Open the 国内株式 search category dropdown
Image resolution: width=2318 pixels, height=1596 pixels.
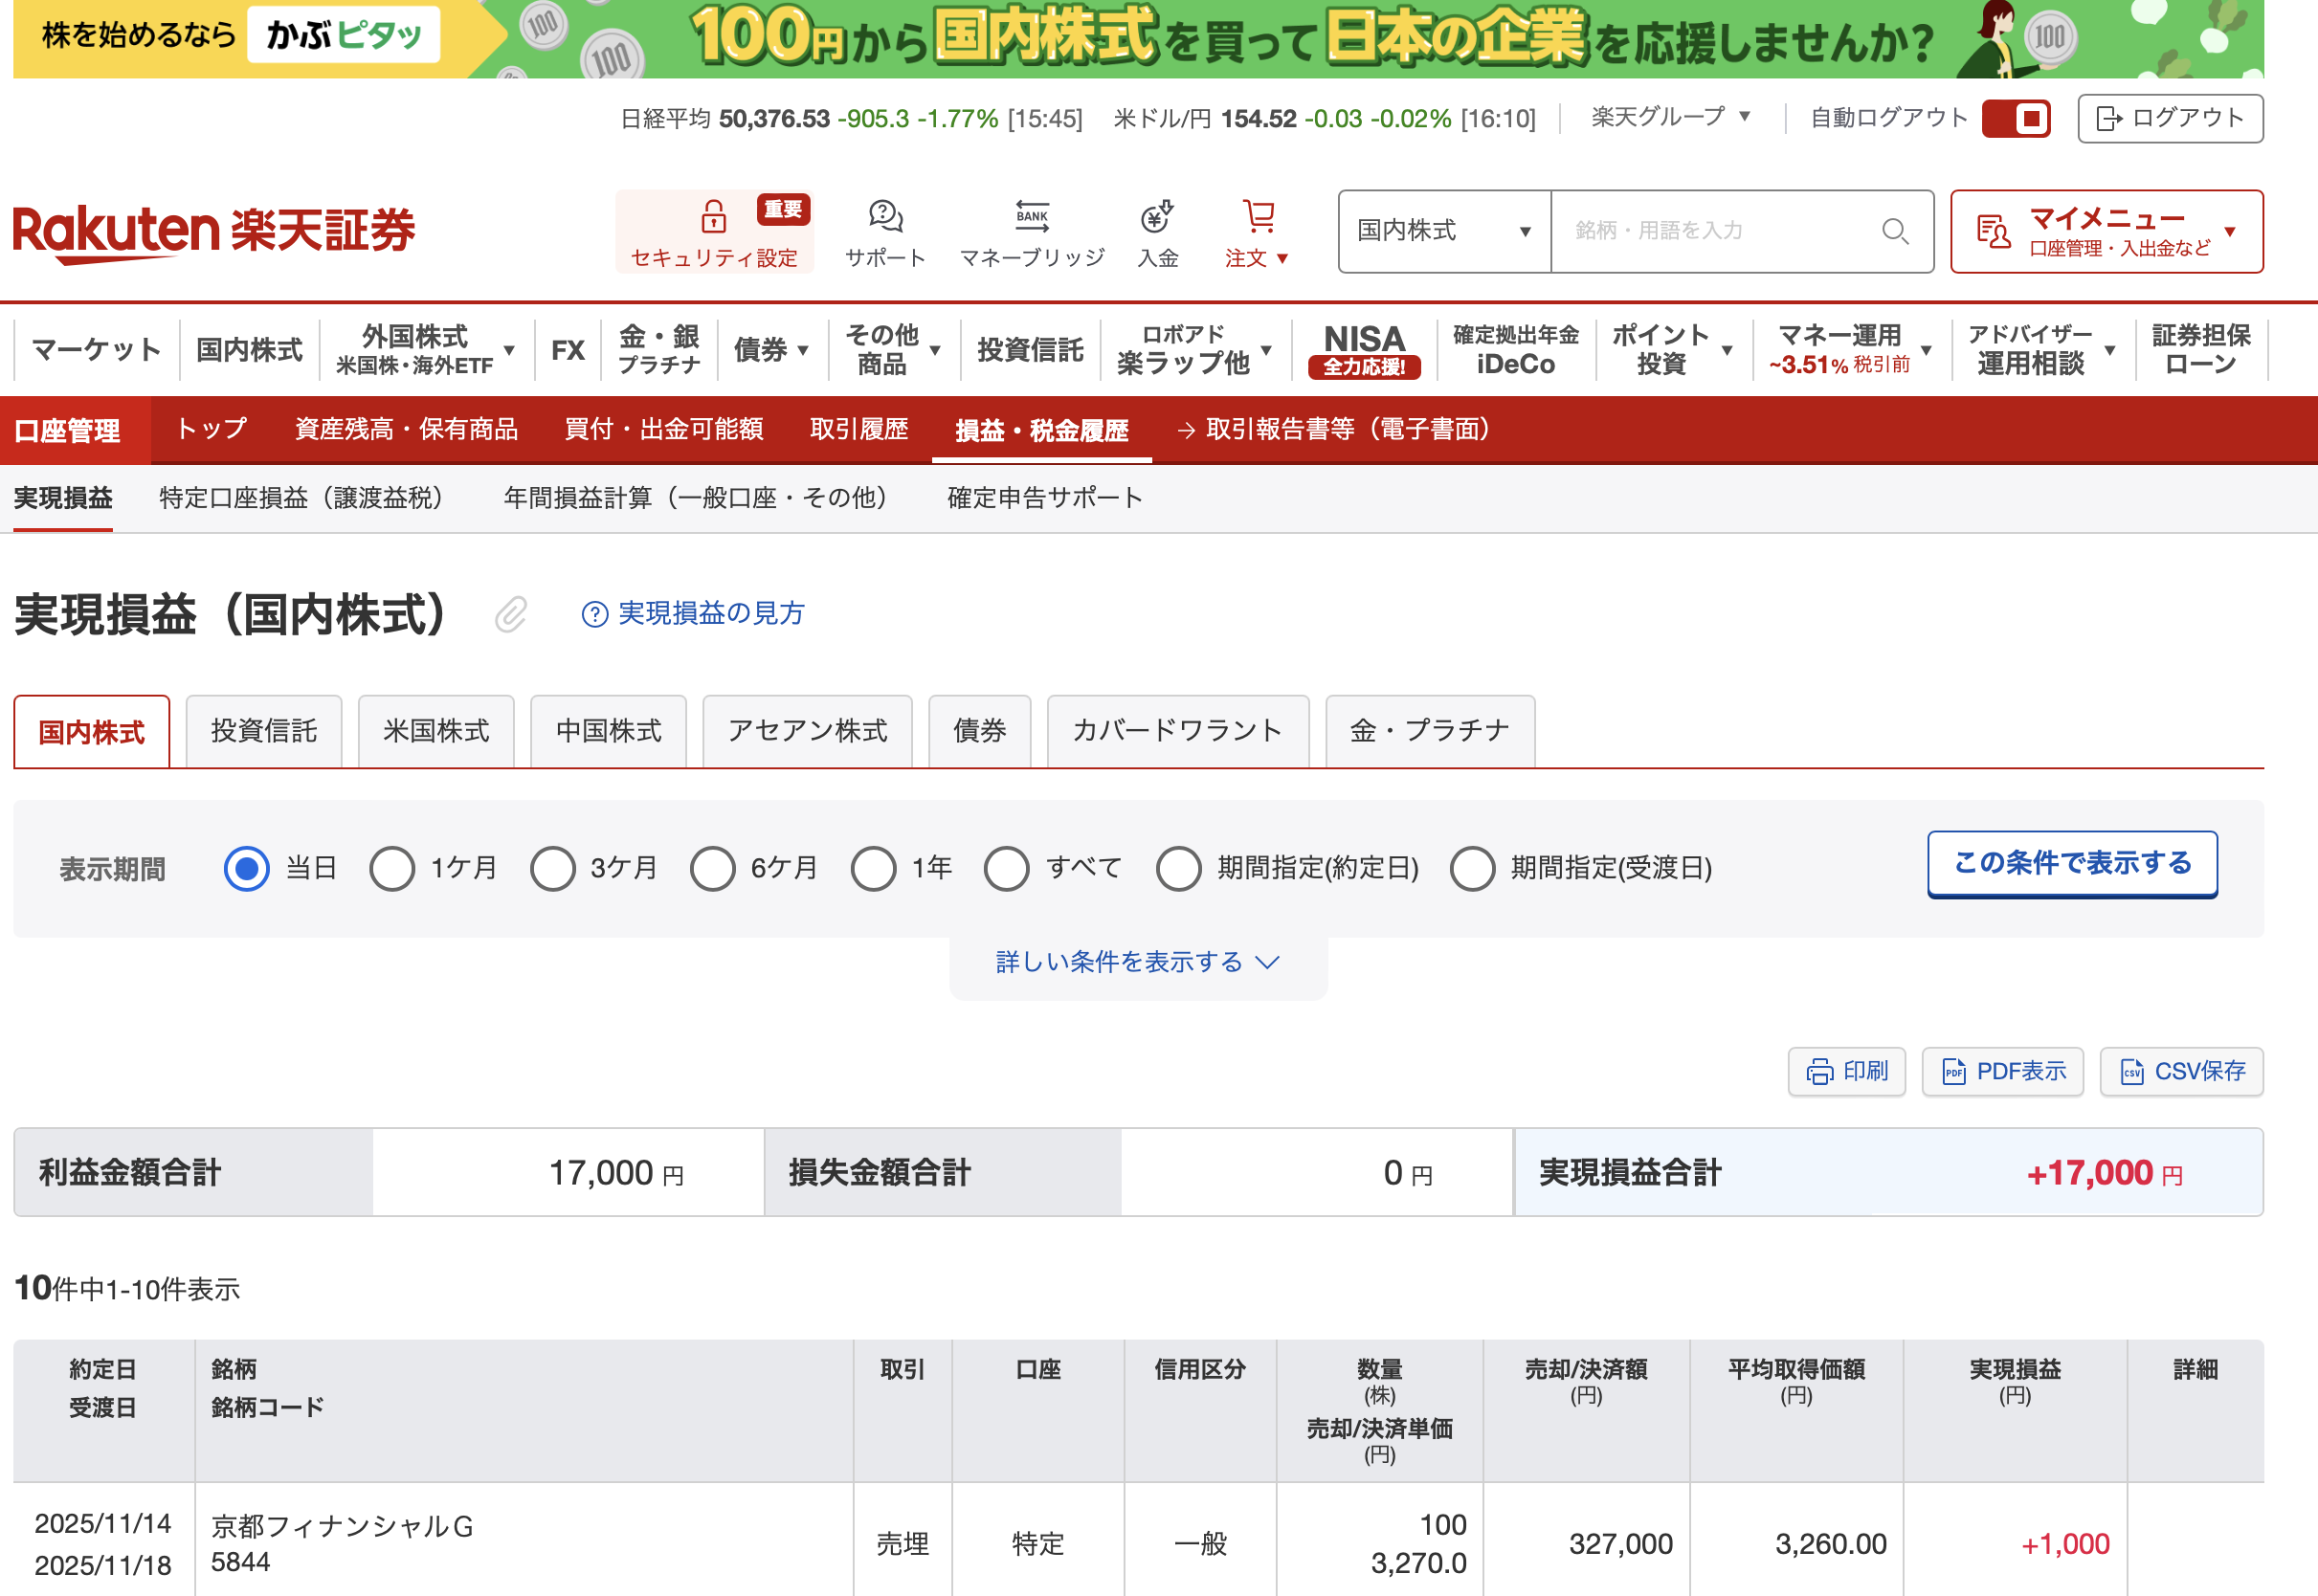1443,231
